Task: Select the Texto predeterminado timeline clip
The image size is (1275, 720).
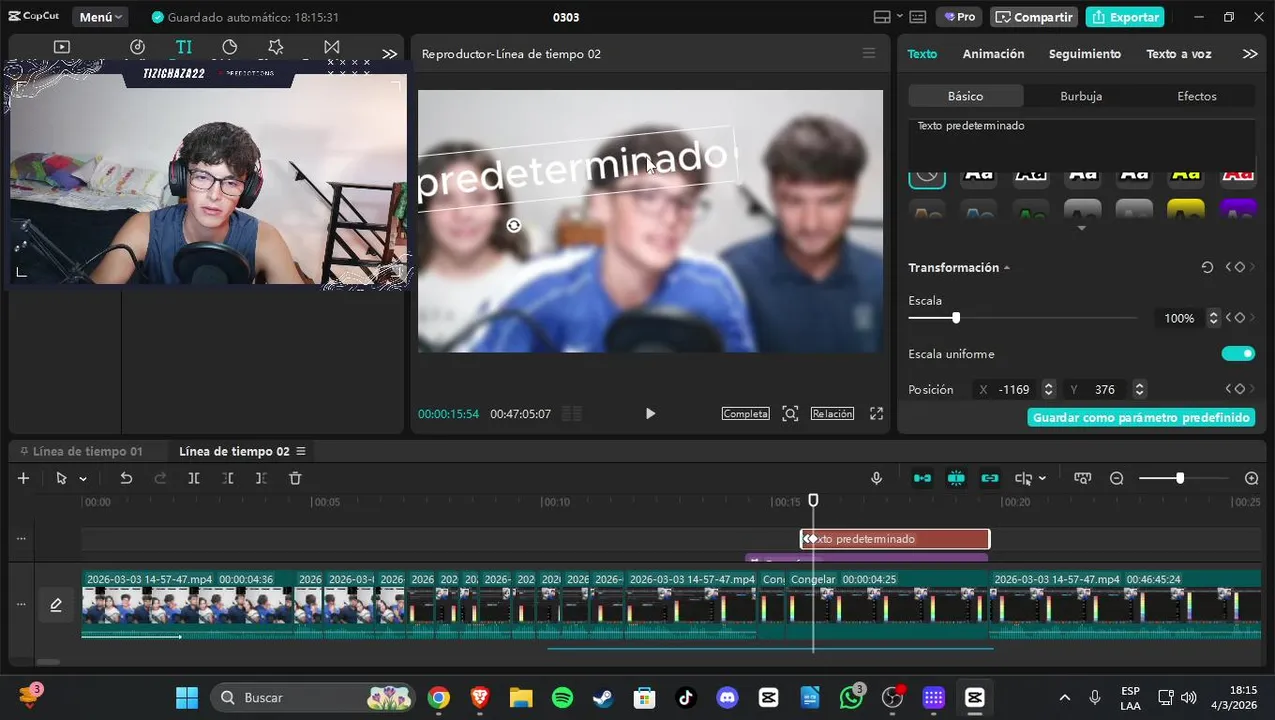Action: click(895, 539)
